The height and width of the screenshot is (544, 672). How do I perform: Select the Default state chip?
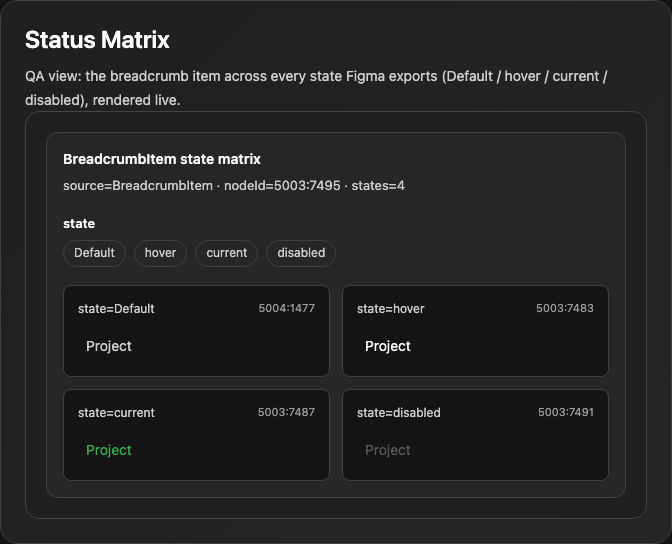[94, 253]
